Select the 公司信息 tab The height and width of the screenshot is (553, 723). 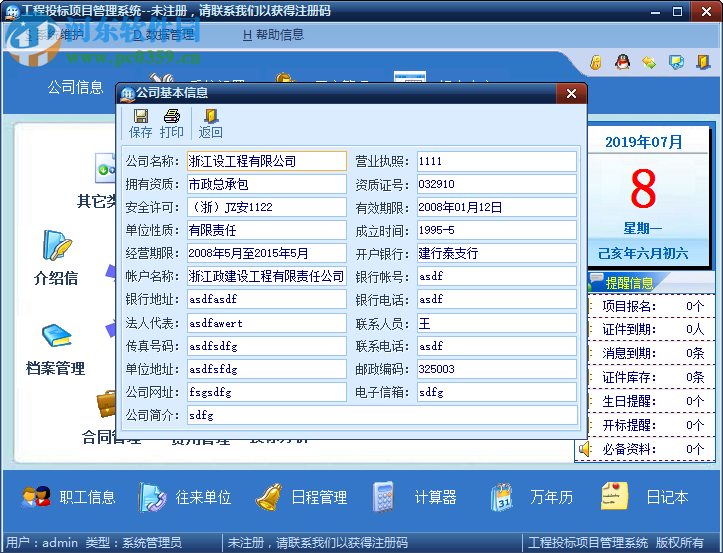point(75,87)
